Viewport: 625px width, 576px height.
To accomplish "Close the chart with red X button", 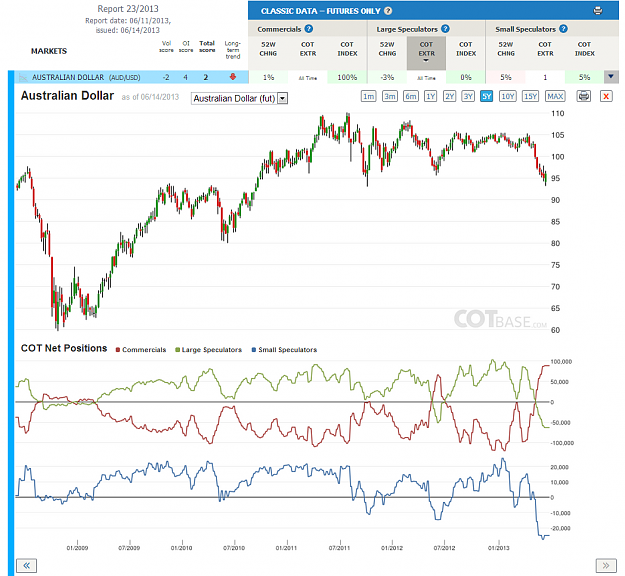I will (606, 96).
